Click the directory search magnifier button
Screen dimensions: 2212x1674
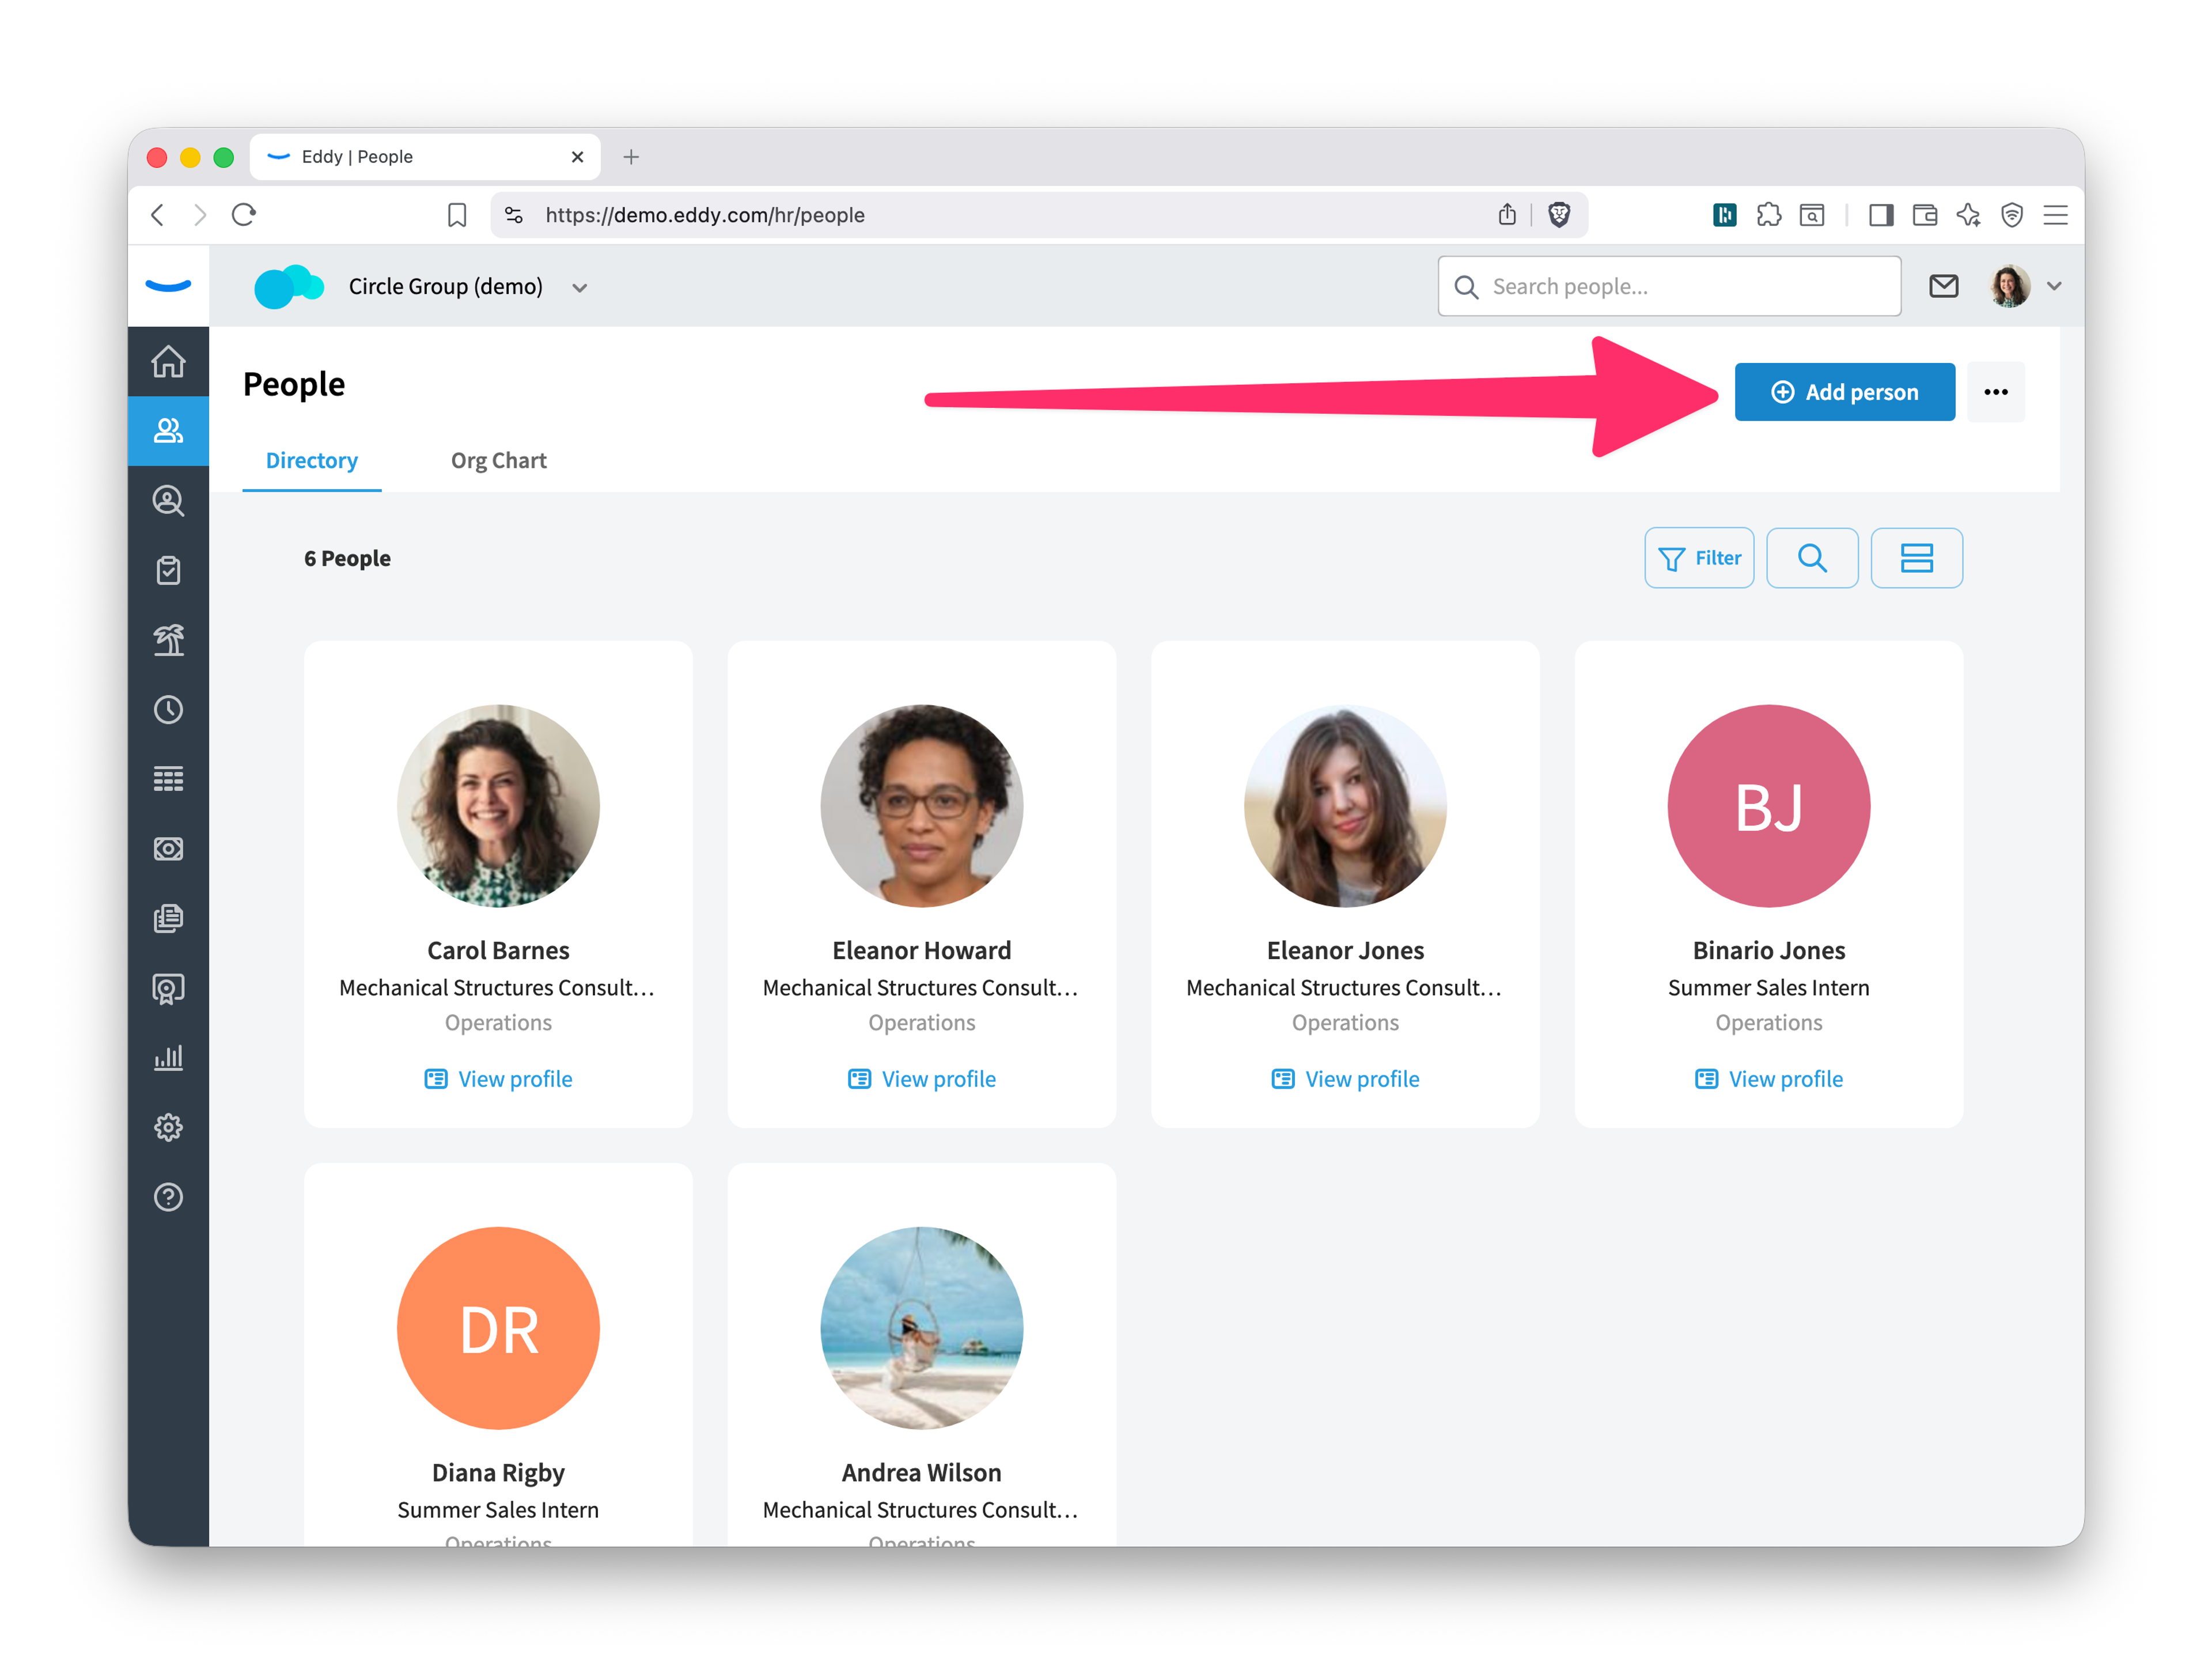[1812, 558]
